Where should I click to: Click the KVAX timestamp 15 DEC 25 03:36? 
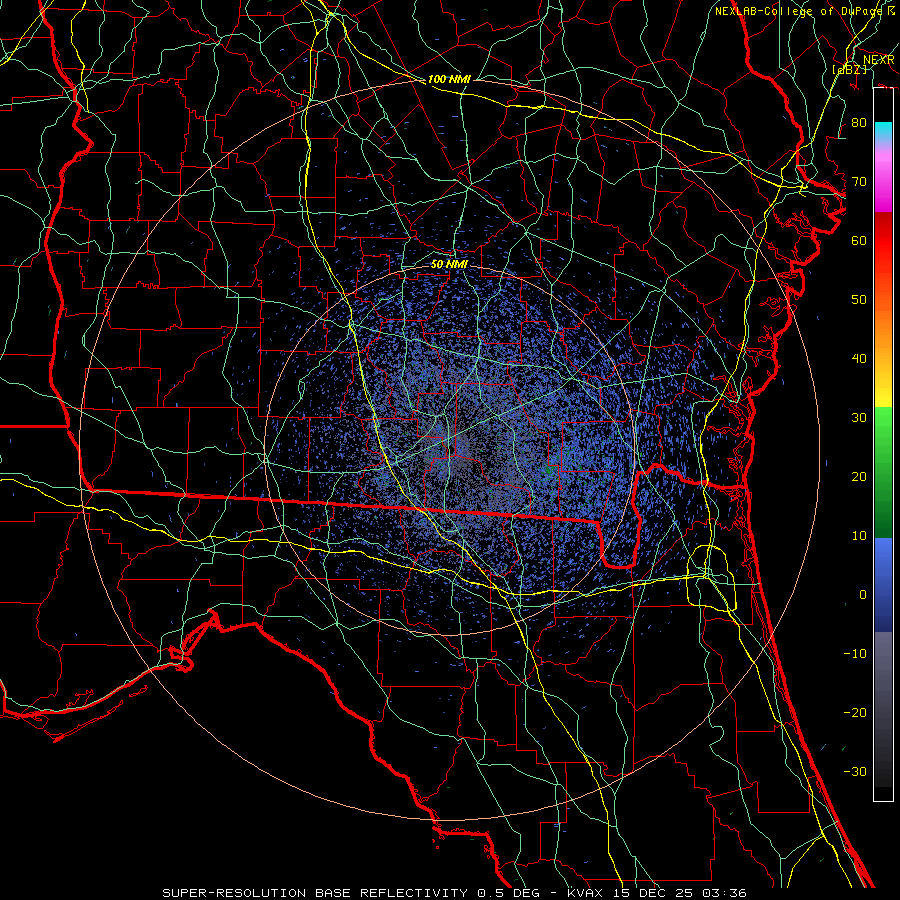(x=657, y=893)
